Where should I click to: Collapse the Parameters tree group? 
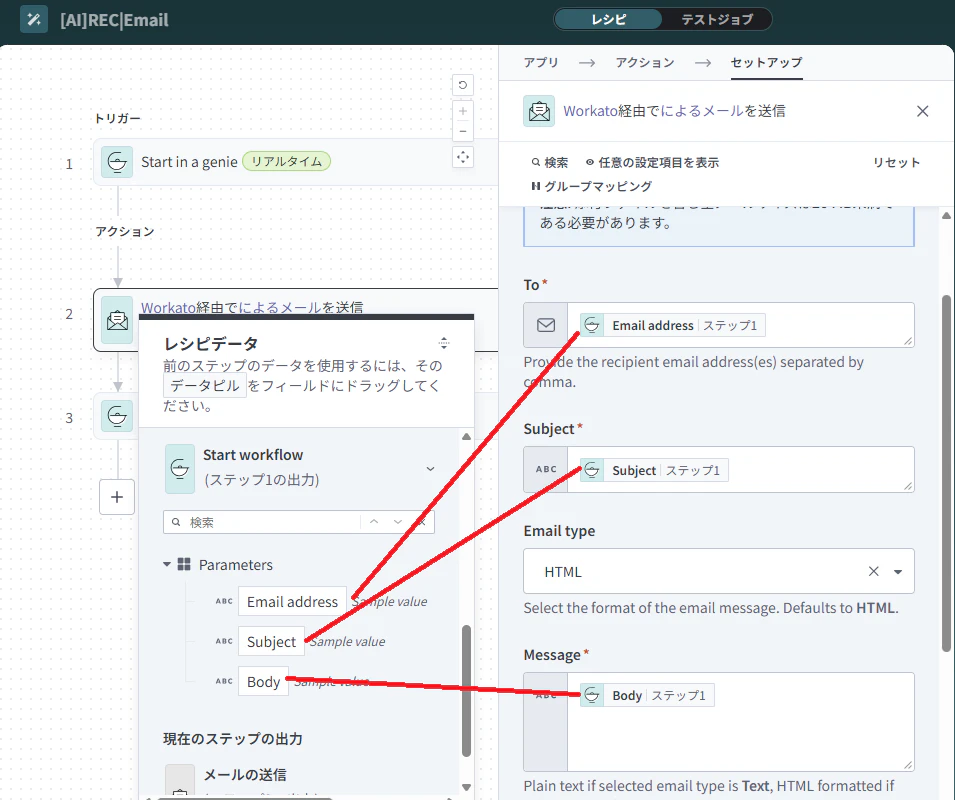[167, 564]
